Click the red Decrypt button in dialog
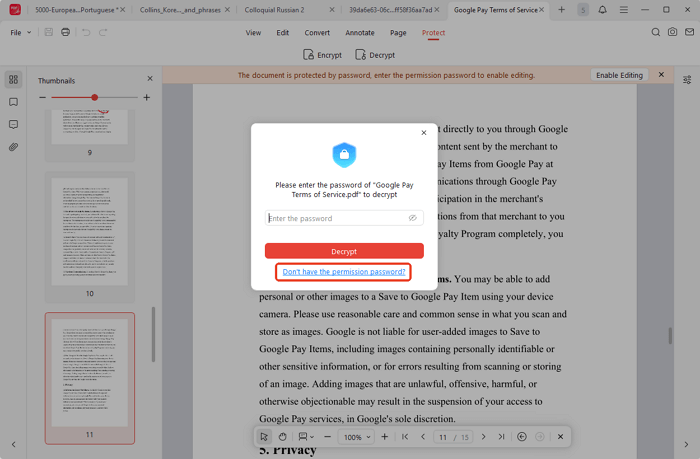This screenshot has width=700, height=459. coord(344,251)
